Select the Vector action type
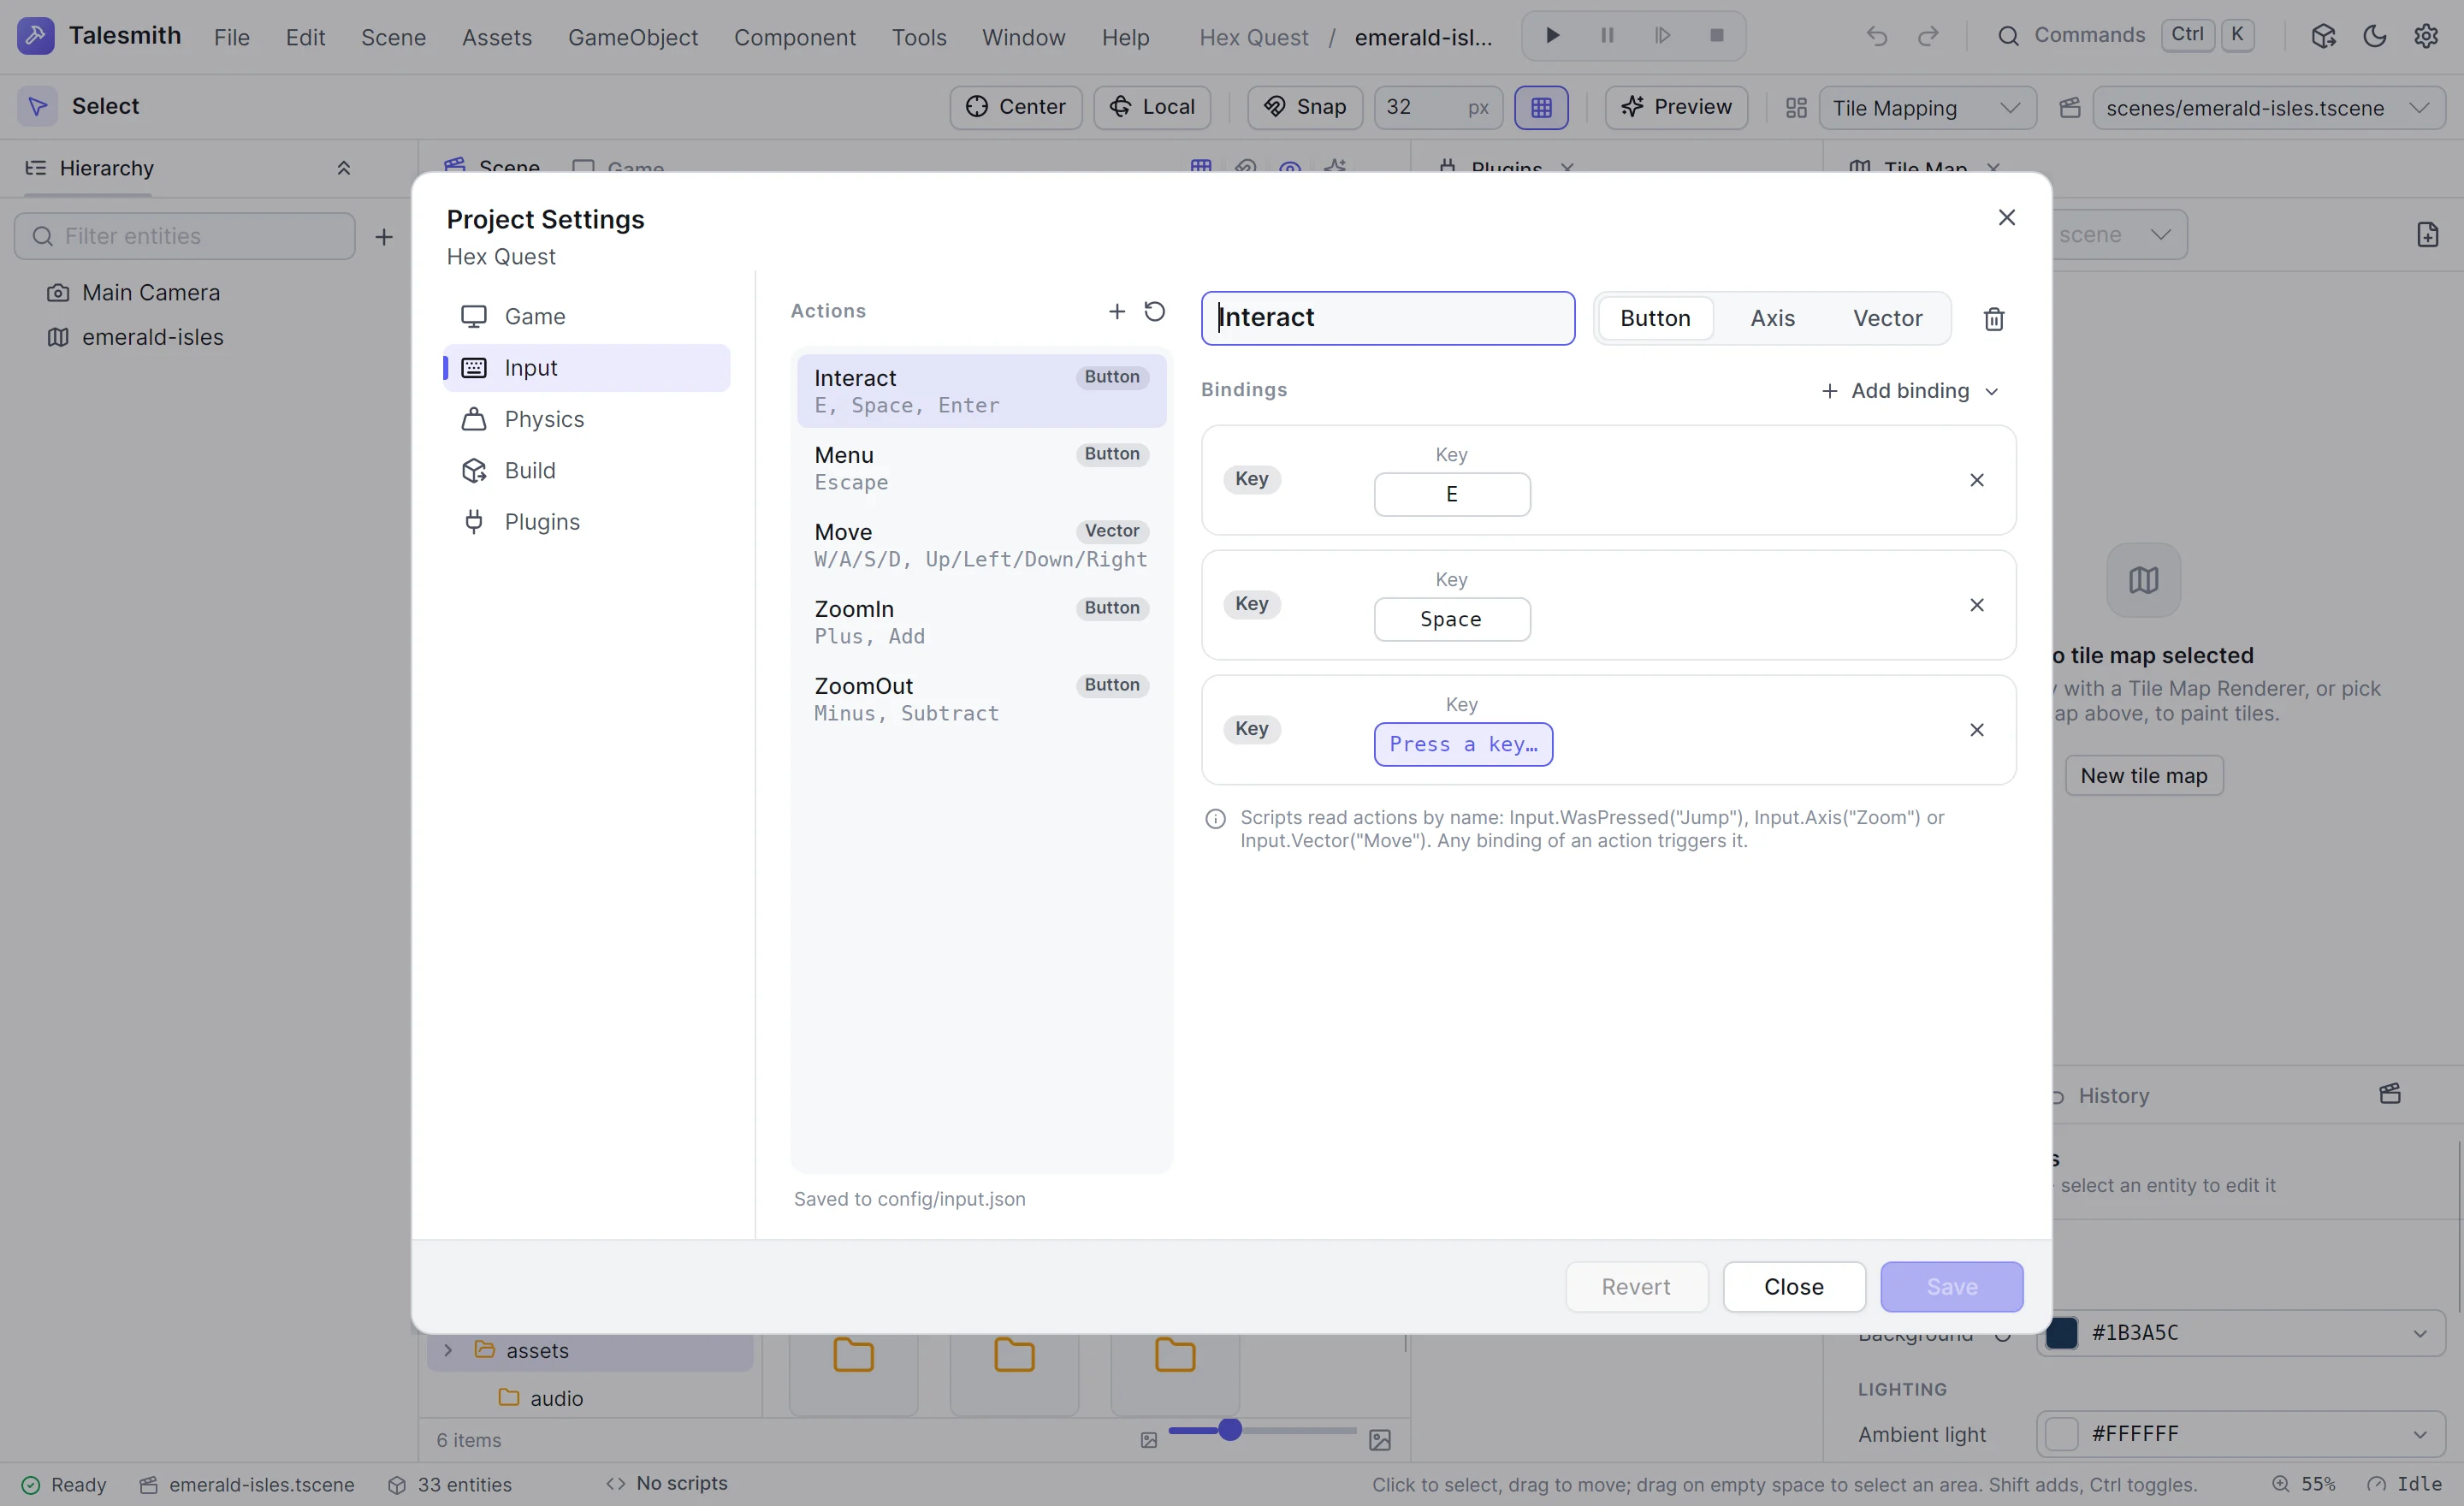Image resolution: width=2464 pixels, height=1506 pixels. pos(1887,318)
